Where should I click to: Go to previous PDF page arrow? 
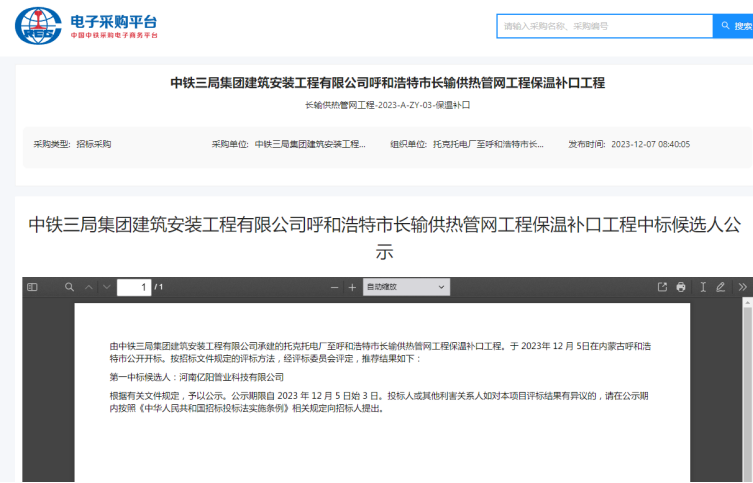pyautogui.click(x=88, y=287)
